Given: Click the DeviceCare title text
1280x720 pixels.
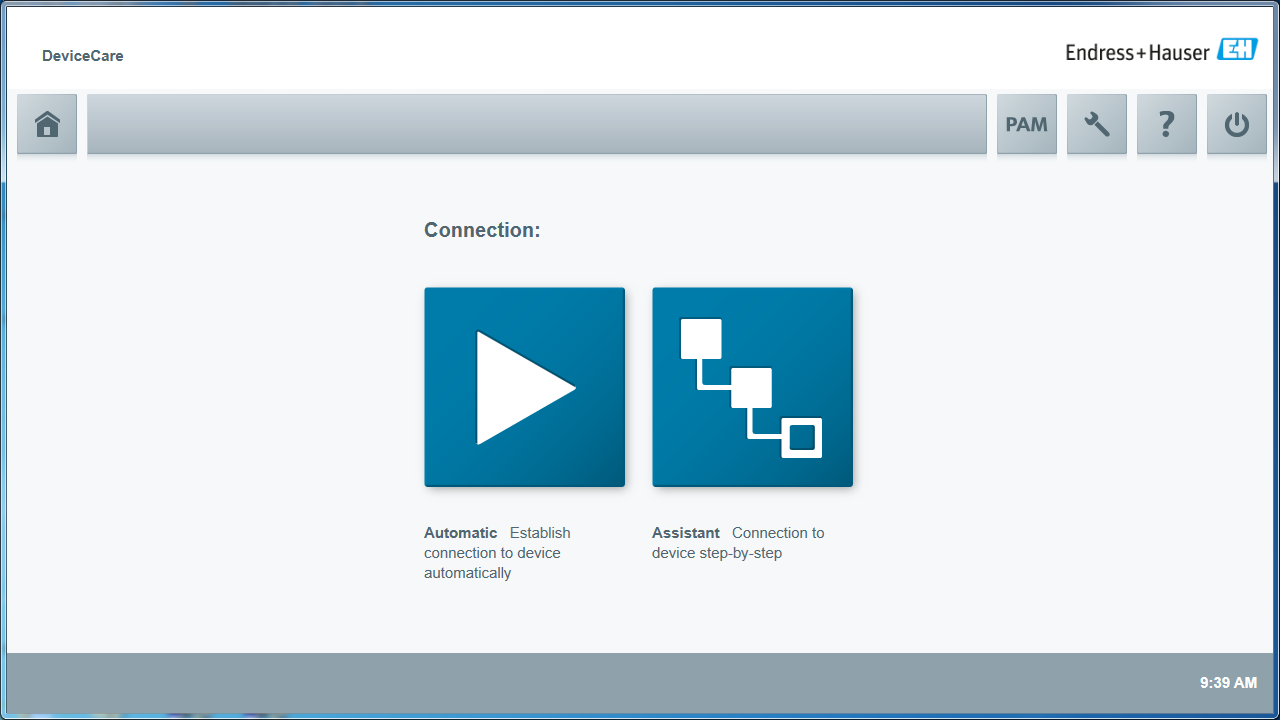Looking at the screenshot, I should coord(83,56).
